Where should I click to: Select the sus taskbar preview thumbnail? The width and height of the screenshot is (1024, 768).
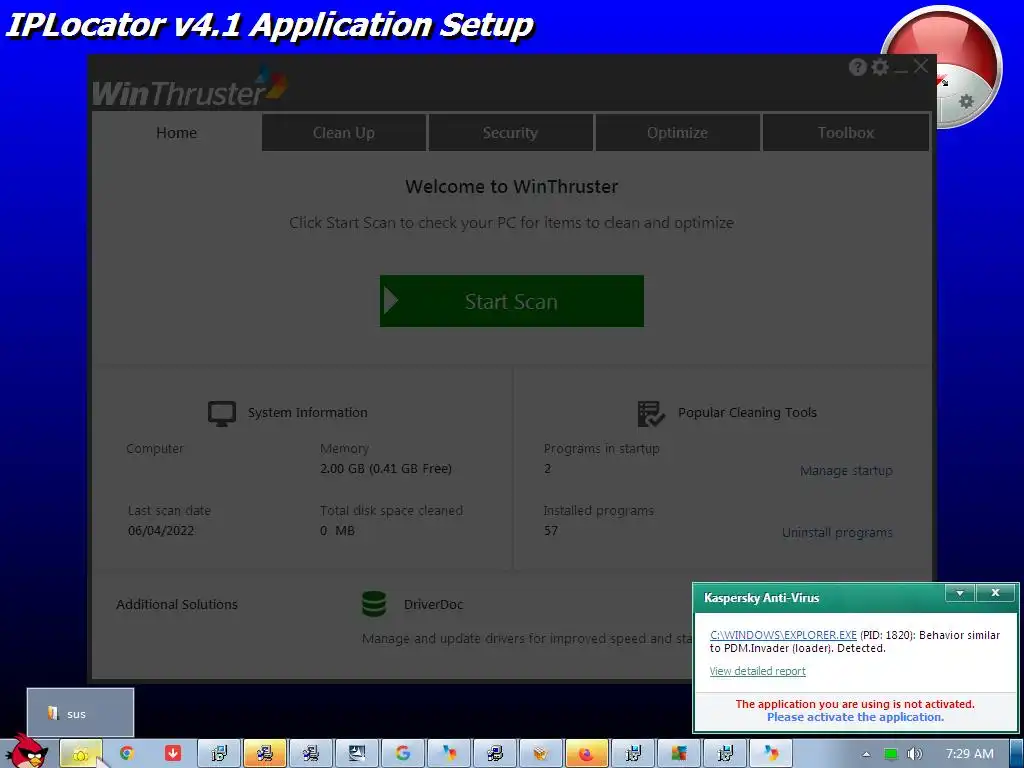(80, 712)
